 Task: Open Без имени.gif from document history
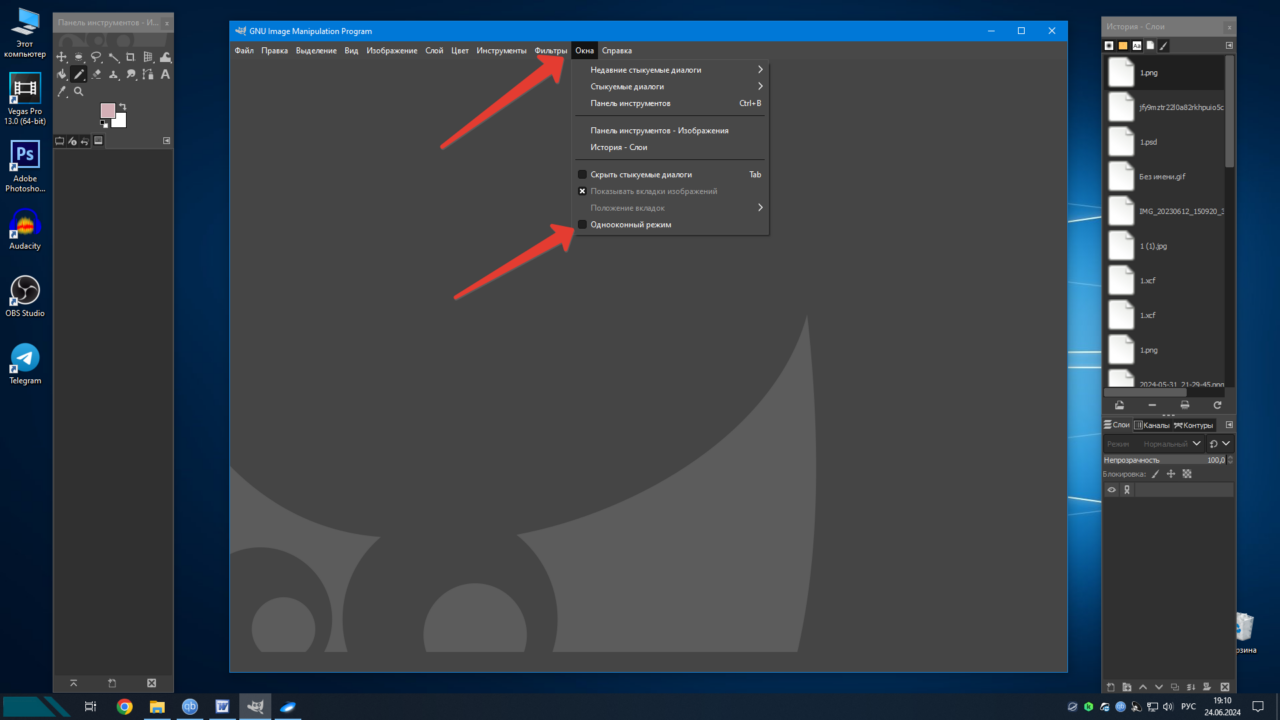click(1161, 177)
